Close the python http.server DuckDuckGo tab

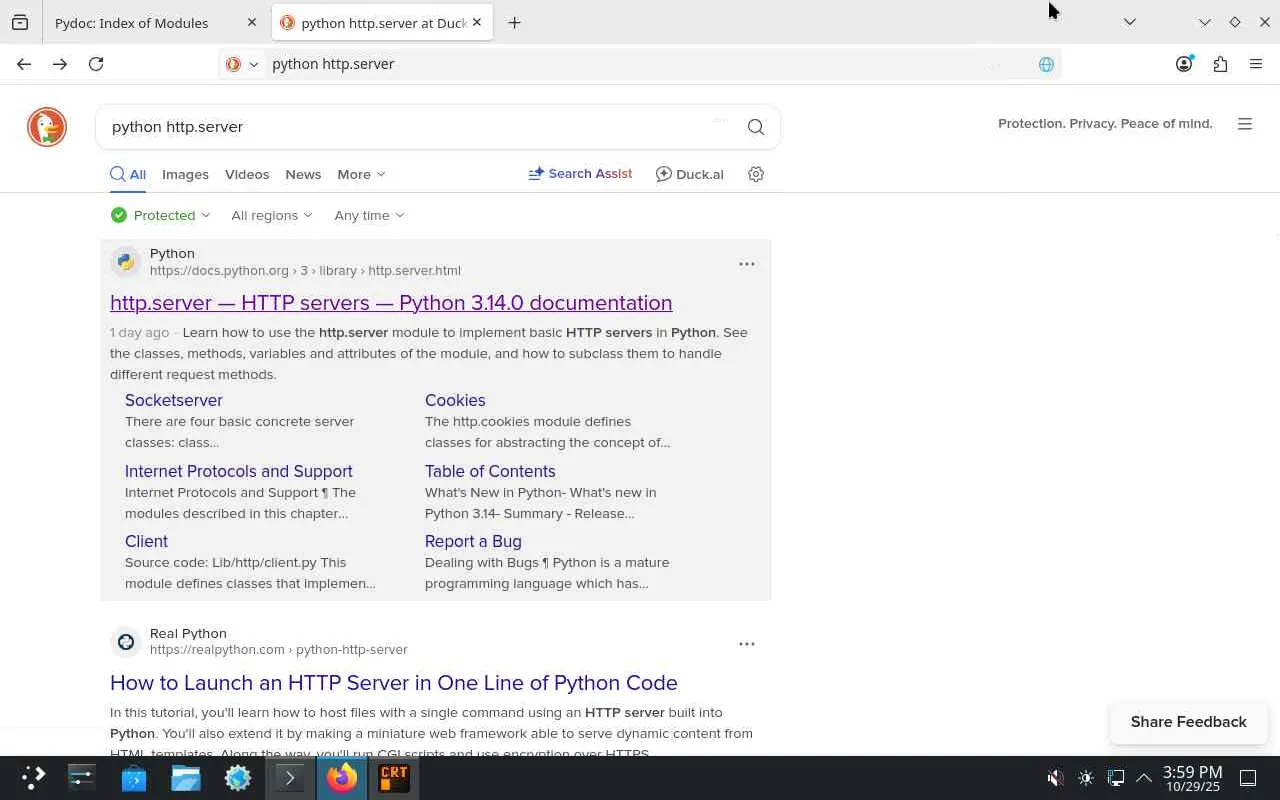(x=477, y=22)
